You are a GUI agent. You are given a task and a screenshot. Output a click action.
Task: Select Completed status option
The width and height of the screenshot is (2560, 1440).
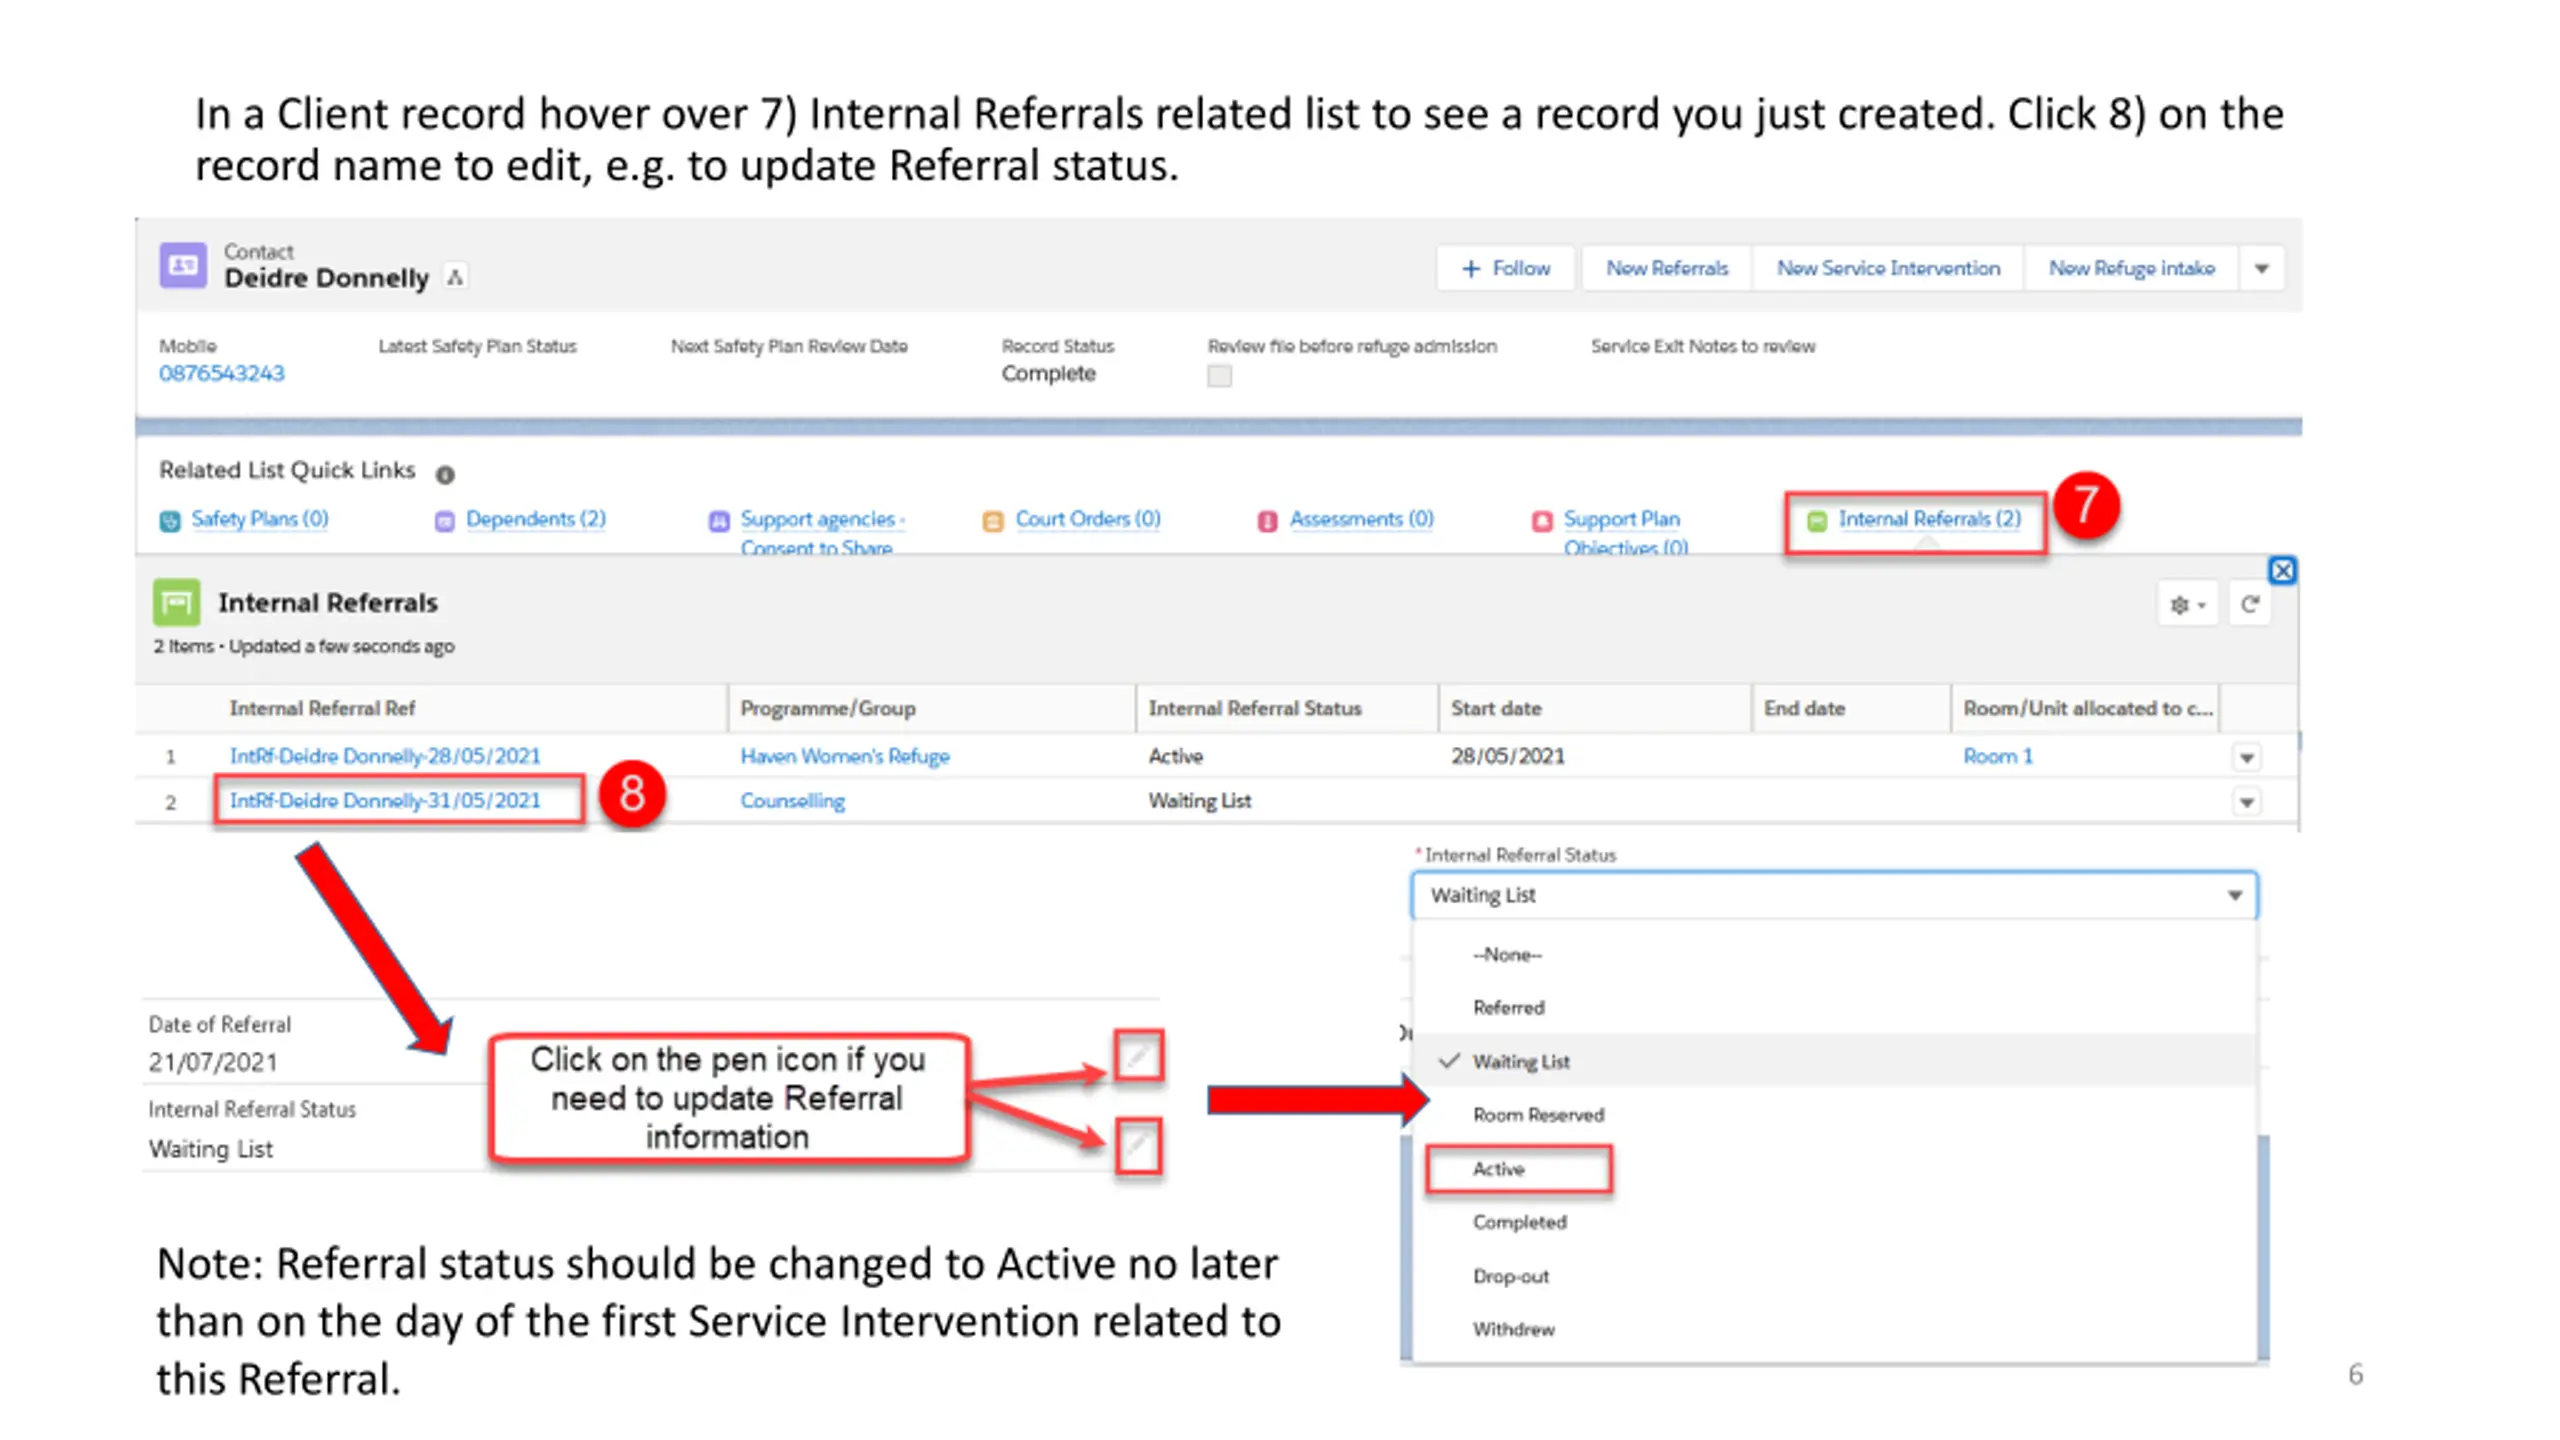point(1834,1222)
